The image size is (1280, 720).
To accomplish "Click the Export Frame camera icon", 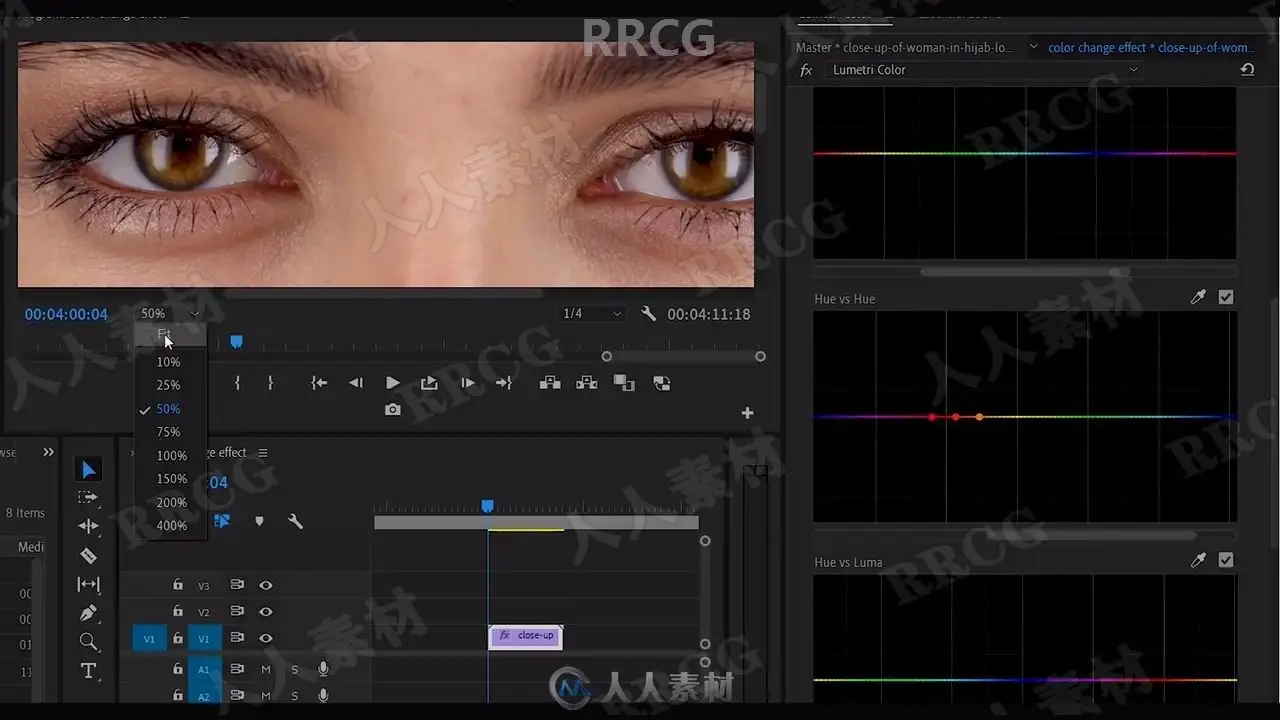I will (x=393, y=410).
